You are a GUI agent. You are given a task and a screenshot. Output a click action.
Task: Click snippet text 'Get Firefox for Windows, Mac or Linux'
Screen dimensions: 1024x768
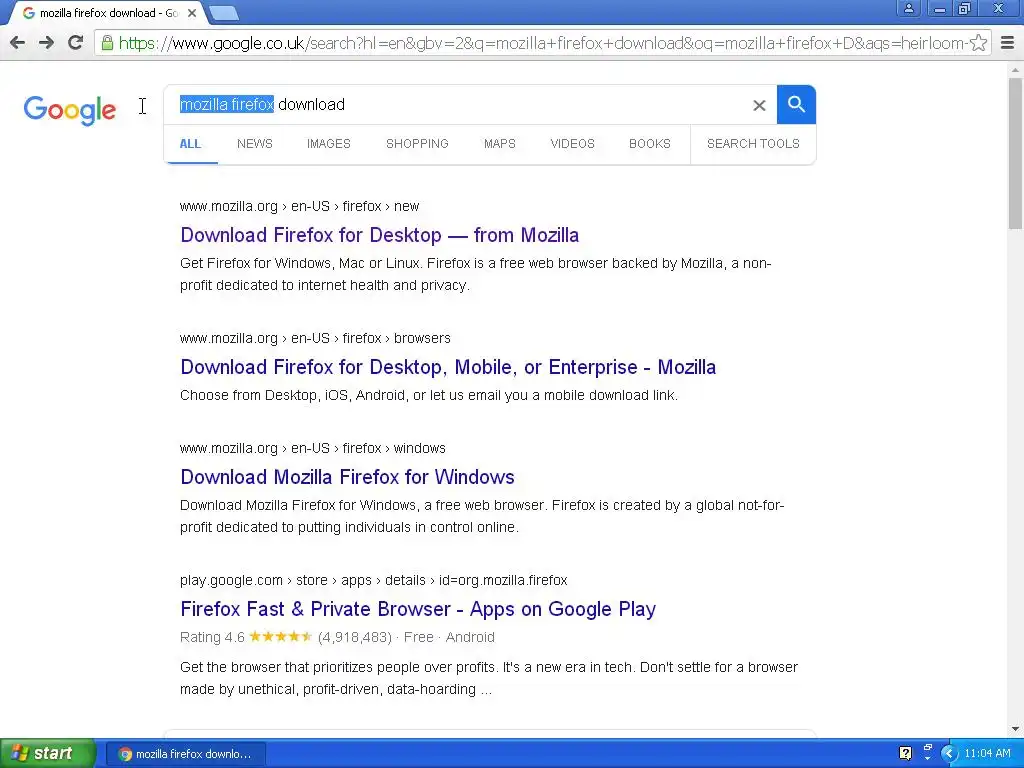point(302,263)
